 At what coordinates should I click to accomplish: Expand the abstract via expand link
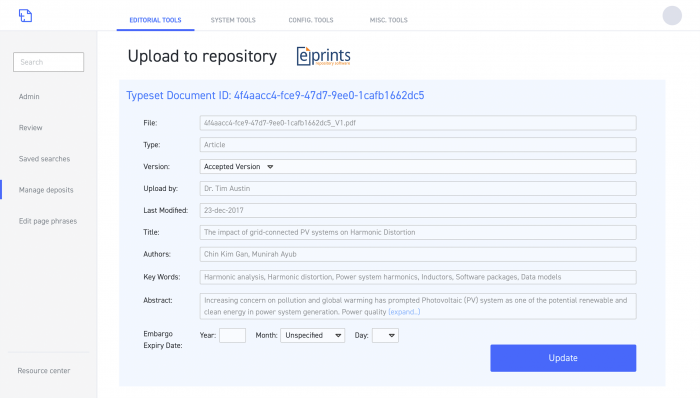[404, 312]
